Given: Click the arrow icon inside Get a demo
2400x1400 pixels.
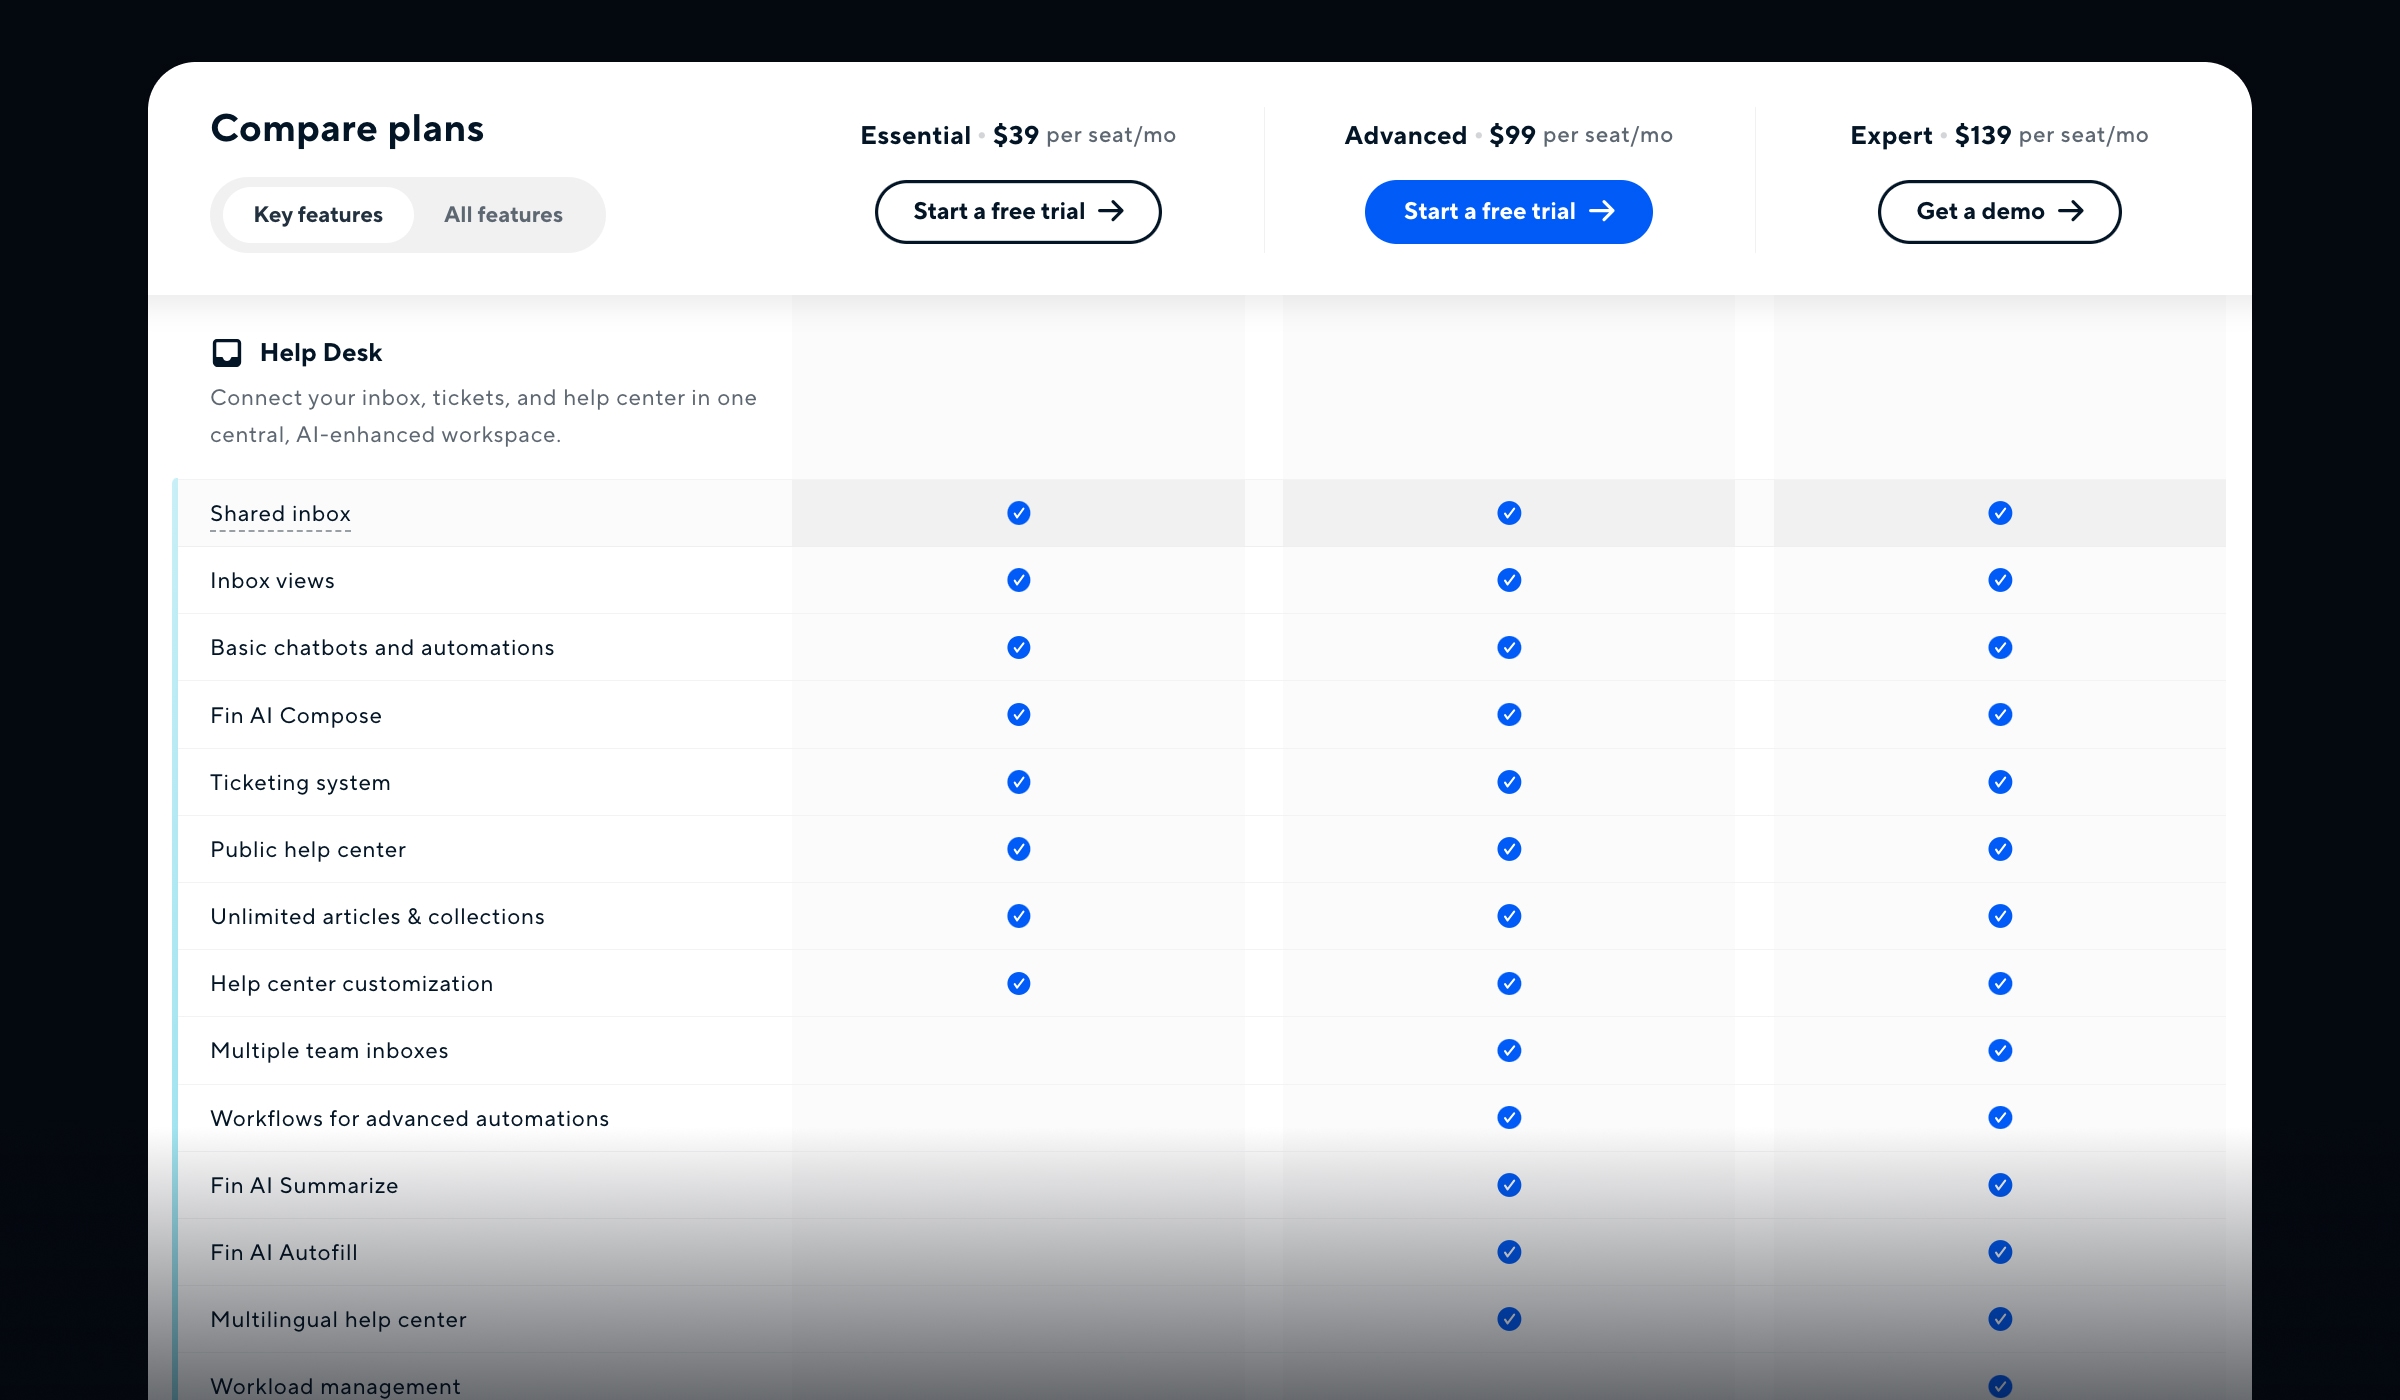Looking at the screenshot, I should 2072,211.
